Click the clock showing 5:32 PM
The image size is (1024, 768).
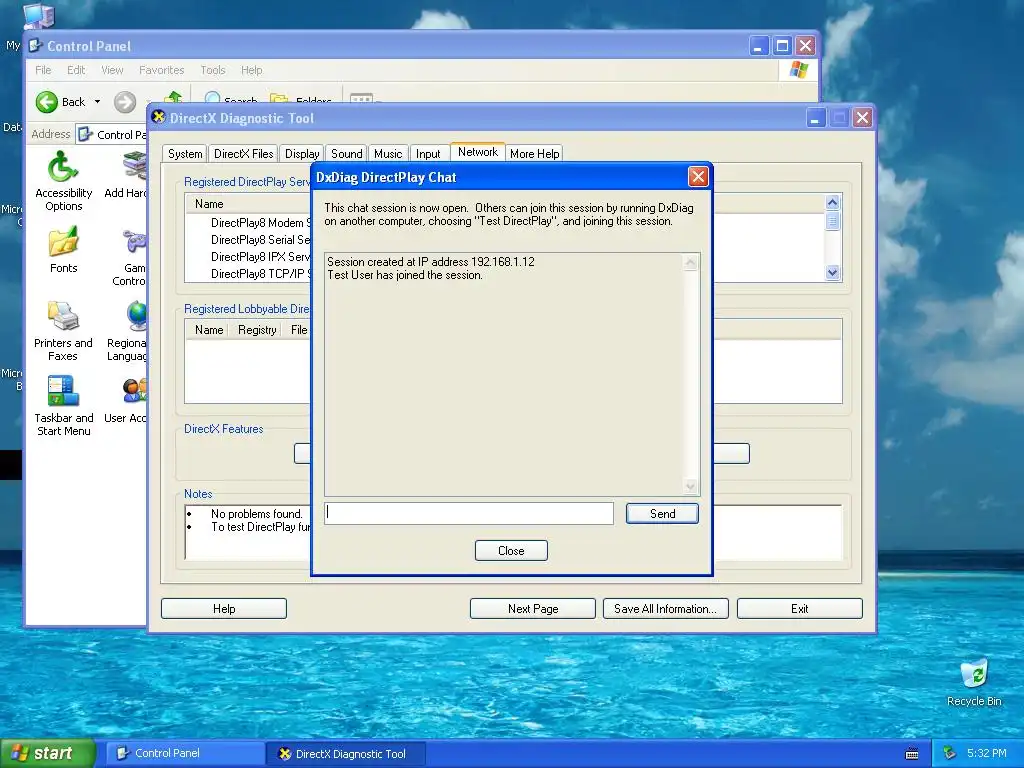(986, 754)
